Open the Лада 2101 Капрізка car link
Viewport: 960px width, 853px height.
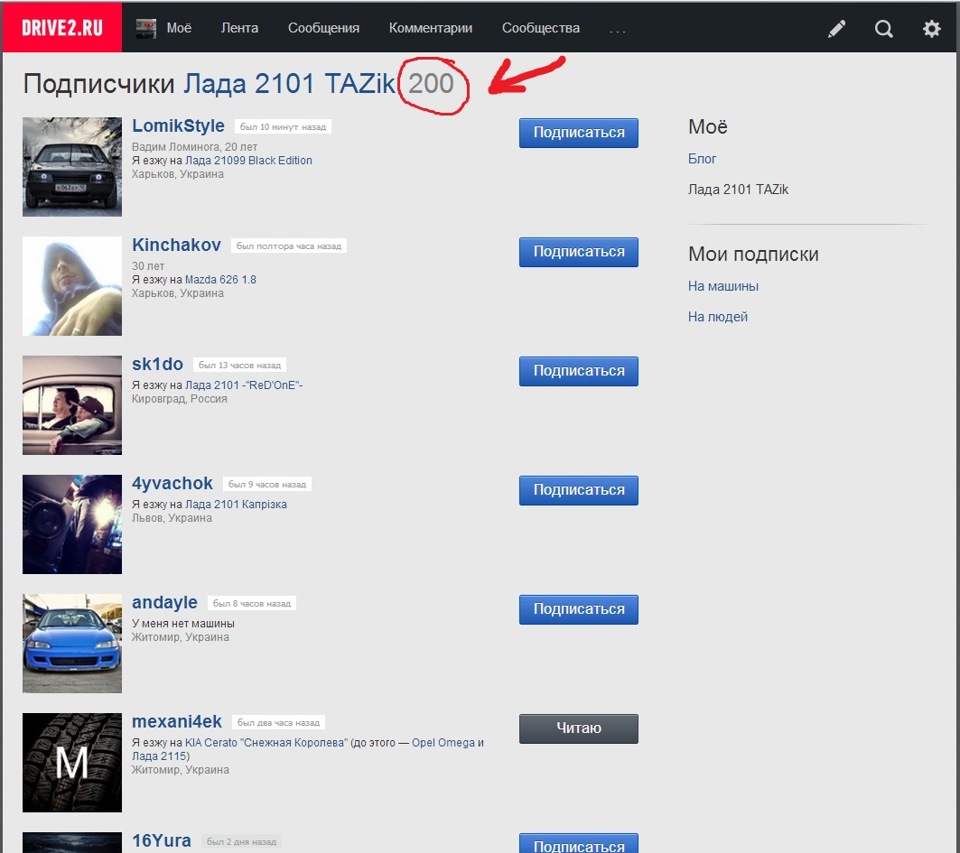coord(236,505)
